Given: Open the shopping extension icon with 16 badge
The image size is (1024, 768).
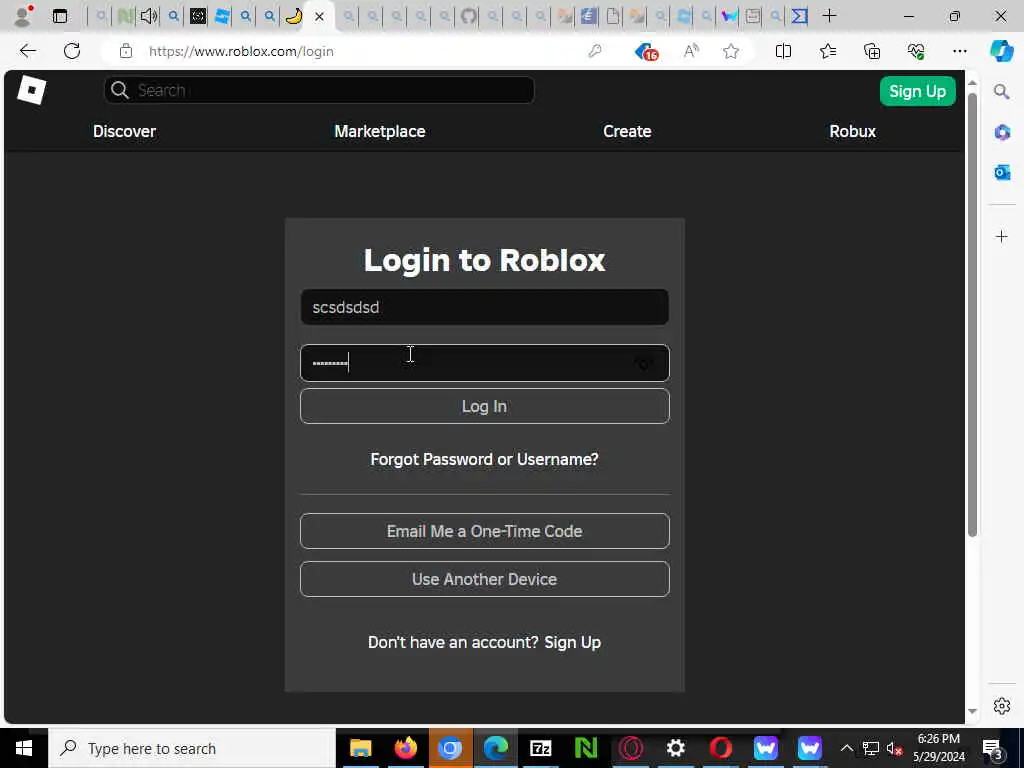Looking at the screenshot, I should (646, 52).
